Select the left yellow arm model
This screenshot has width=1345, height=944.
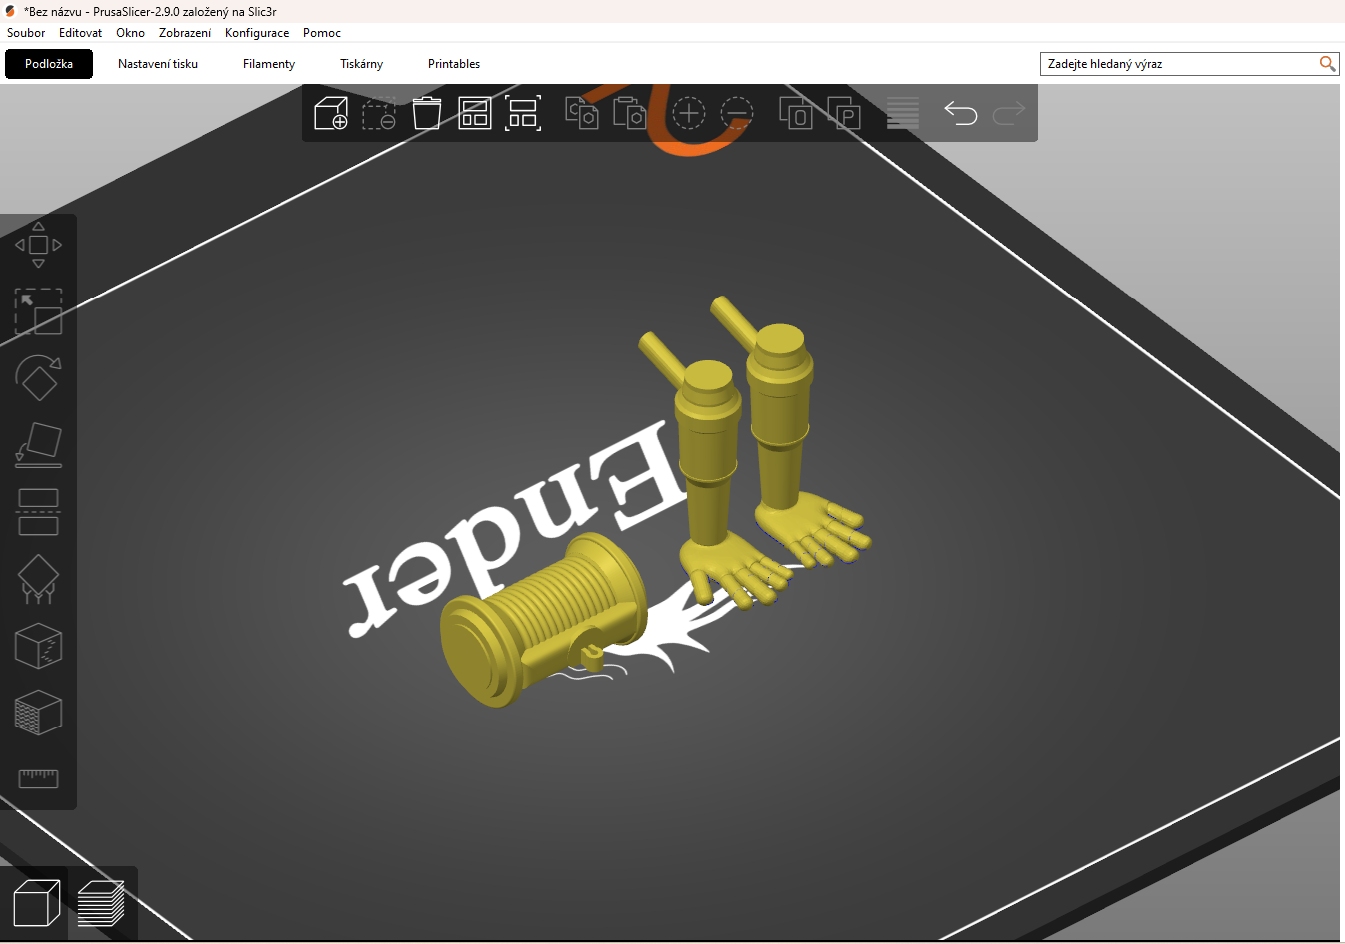pos(710,470)
